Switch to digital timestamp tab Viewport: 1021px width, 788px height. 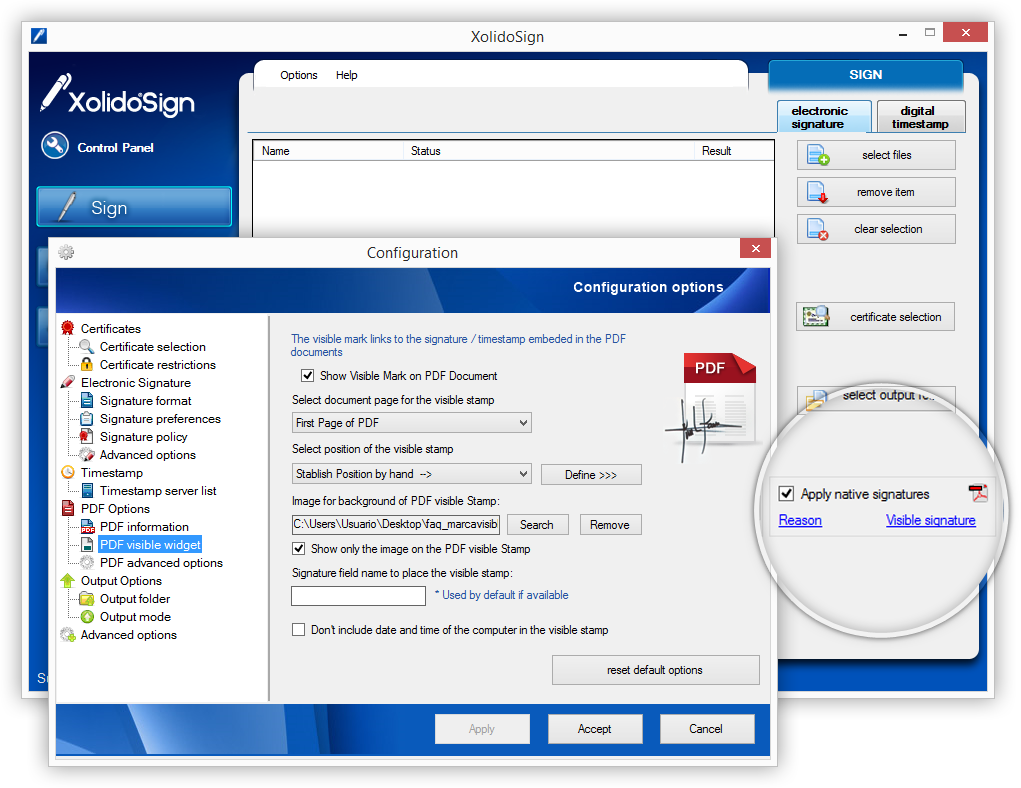point(921,117)
